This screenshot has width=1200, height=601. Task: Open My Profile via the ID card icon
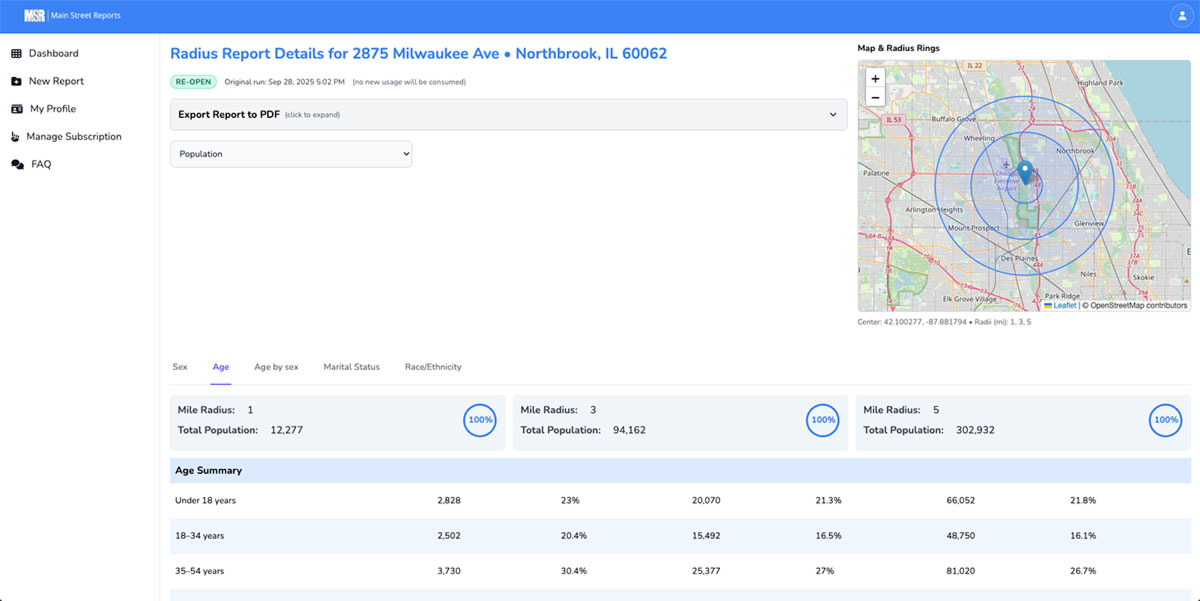pyautogui.click(x=15, y=108)
